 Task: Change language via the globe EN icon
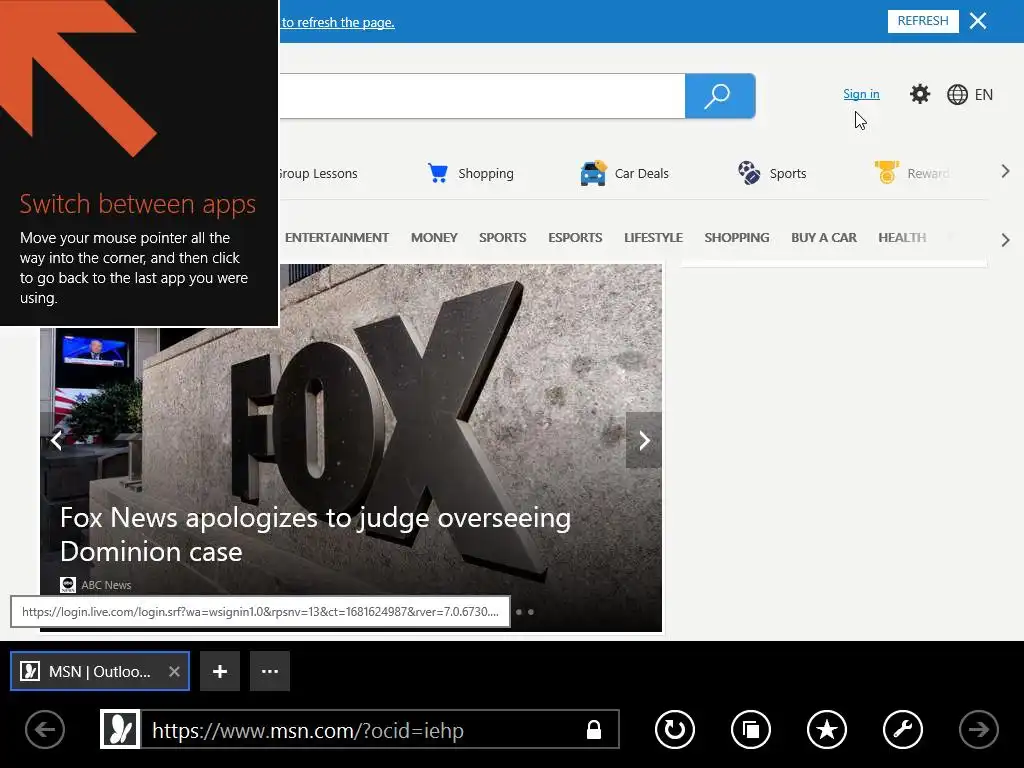click(x=970, y=95)
